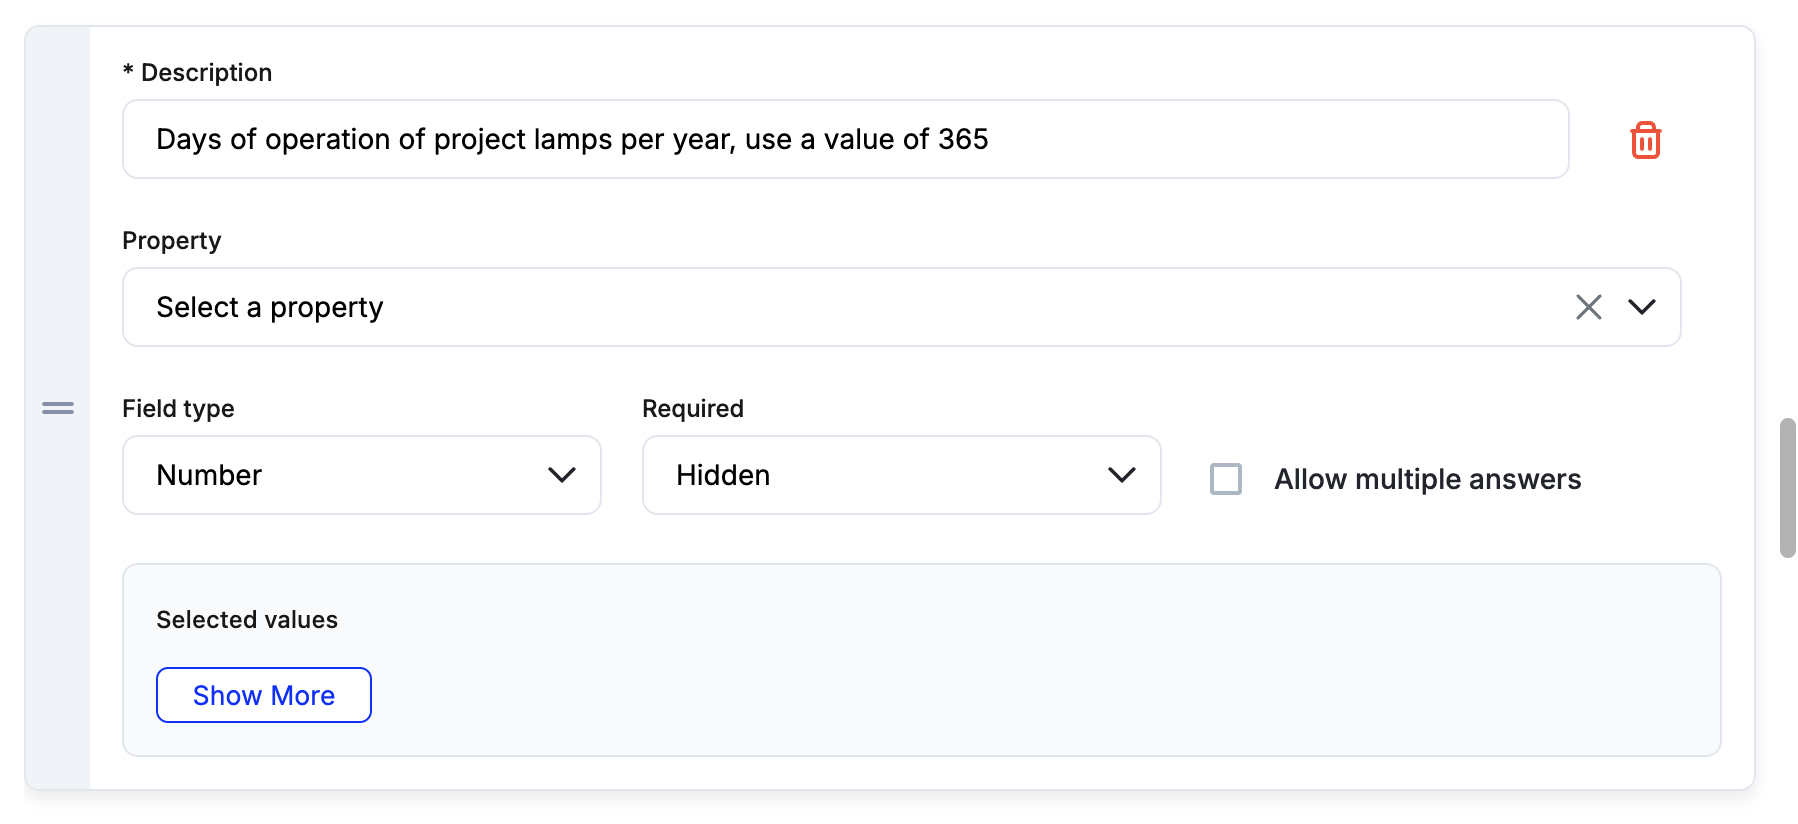The image size is (1798, 824).
Task: Click the asterisk marker beside Description
Action: pos(128,70)
